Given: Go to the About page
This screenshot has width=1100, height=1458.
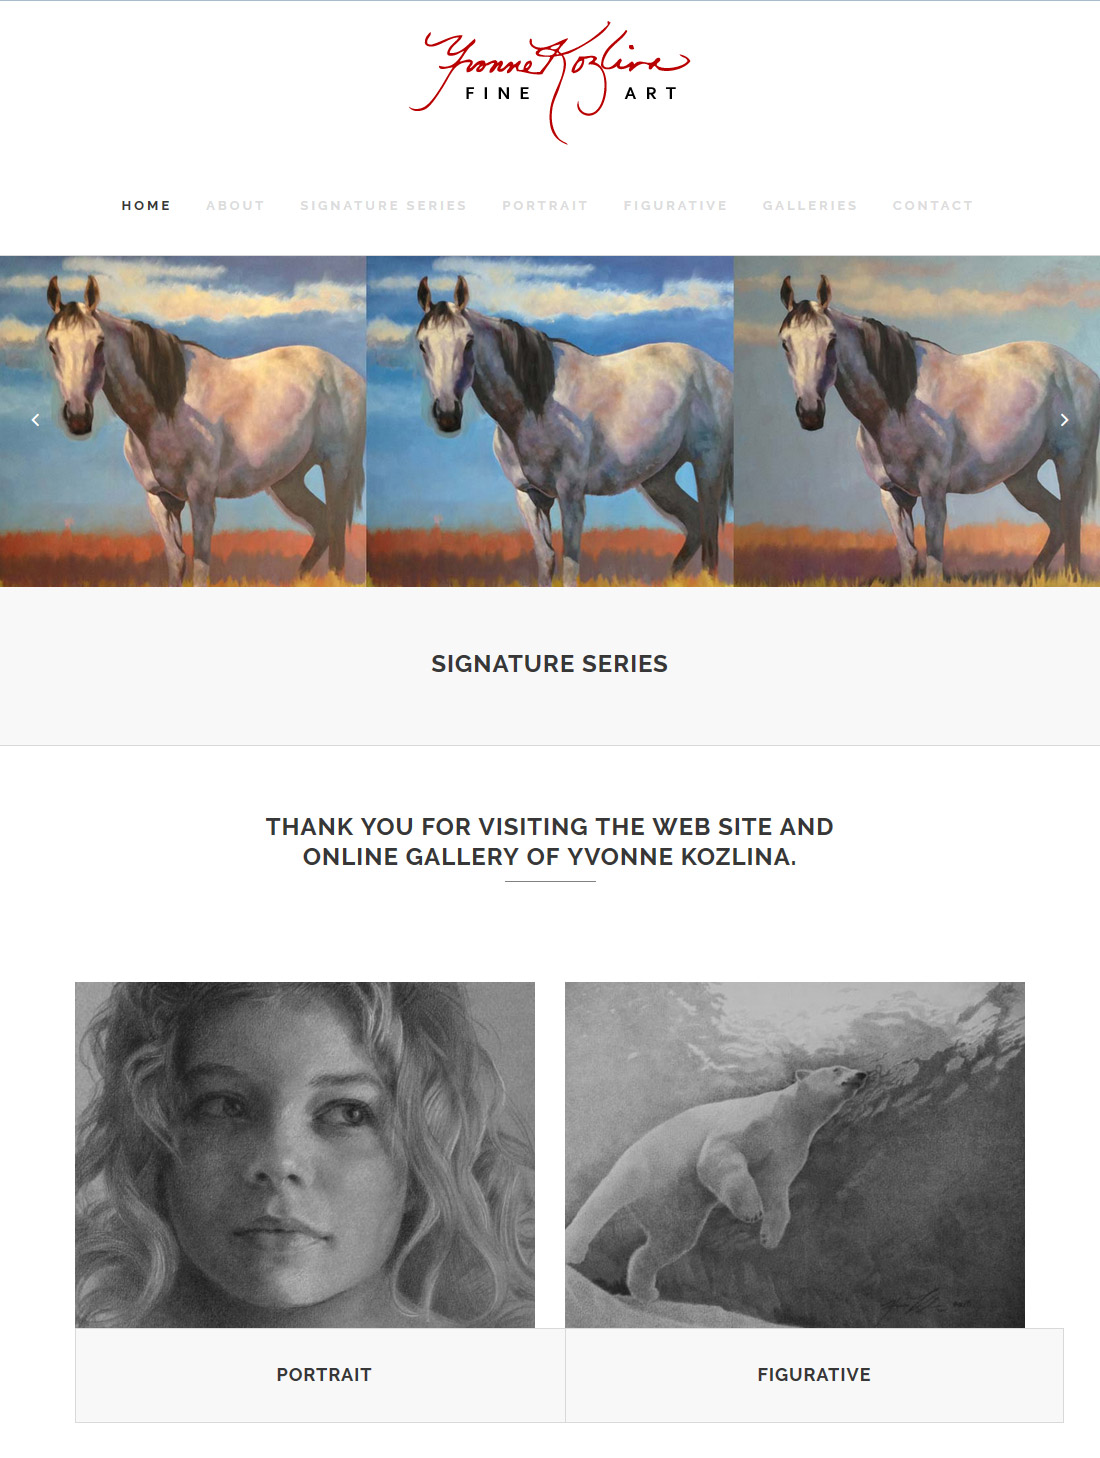Looking at the screenshot, I should pos(235,205).
